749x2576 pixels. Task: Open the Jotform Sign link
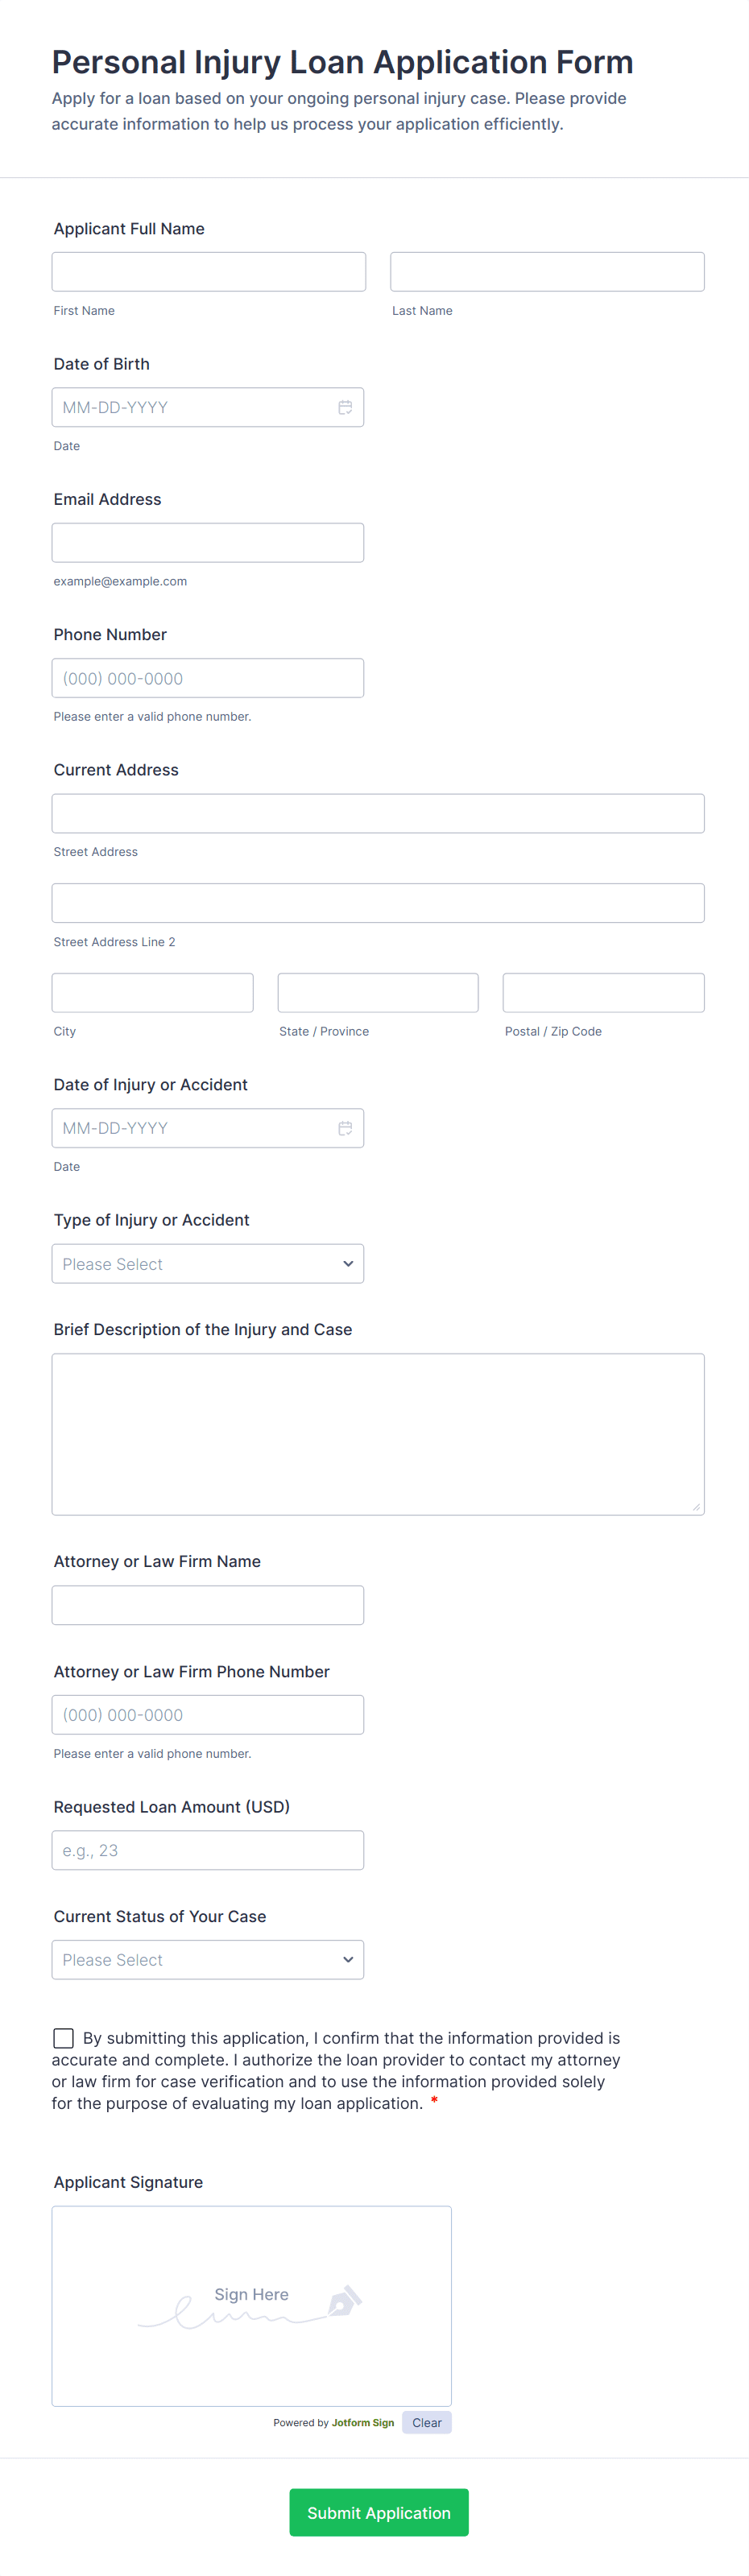[x=362, y=2423]
